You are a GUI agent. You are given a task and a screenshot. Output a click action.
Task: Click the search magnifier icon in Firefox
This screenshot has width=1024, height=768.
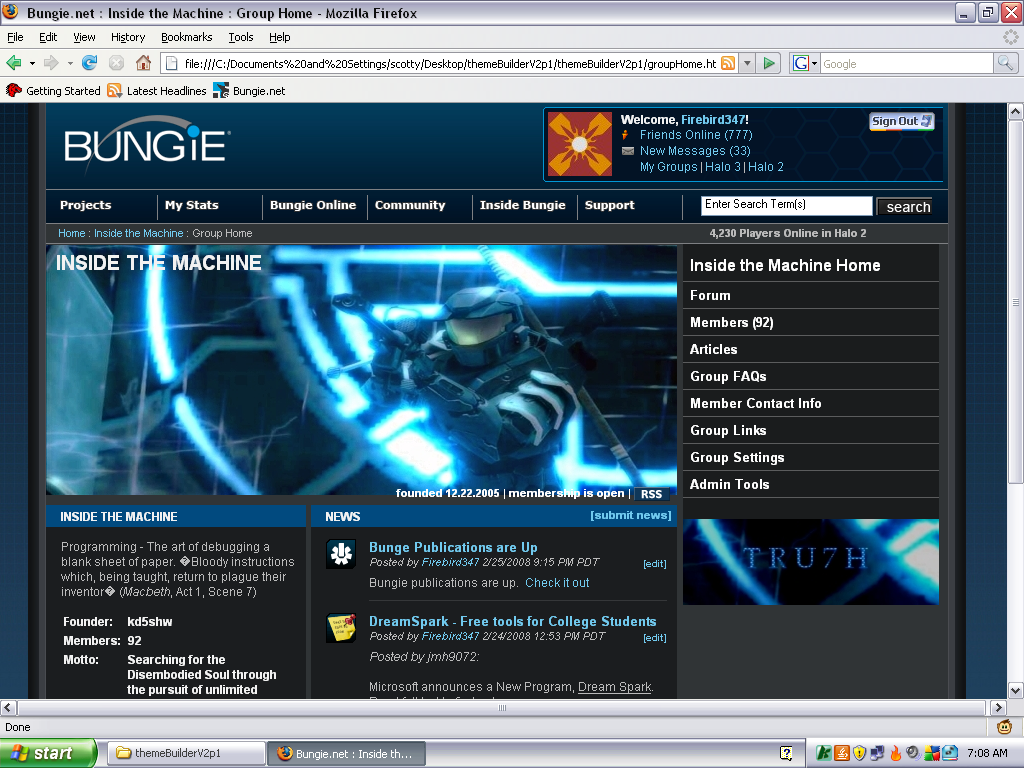pyautogui.click(x=1005, y=63)
